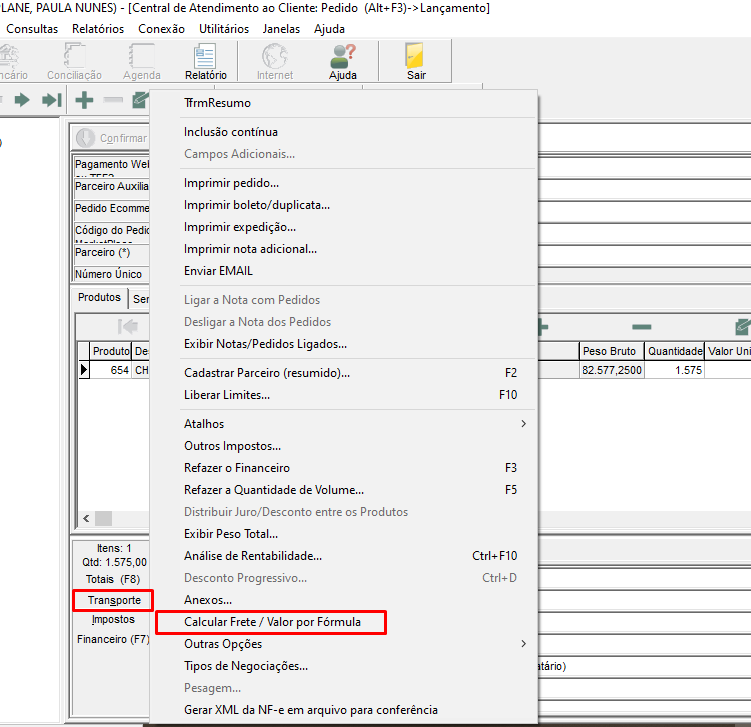Click the next record arrow icon

pyautogui.click(x=21, y=100)
